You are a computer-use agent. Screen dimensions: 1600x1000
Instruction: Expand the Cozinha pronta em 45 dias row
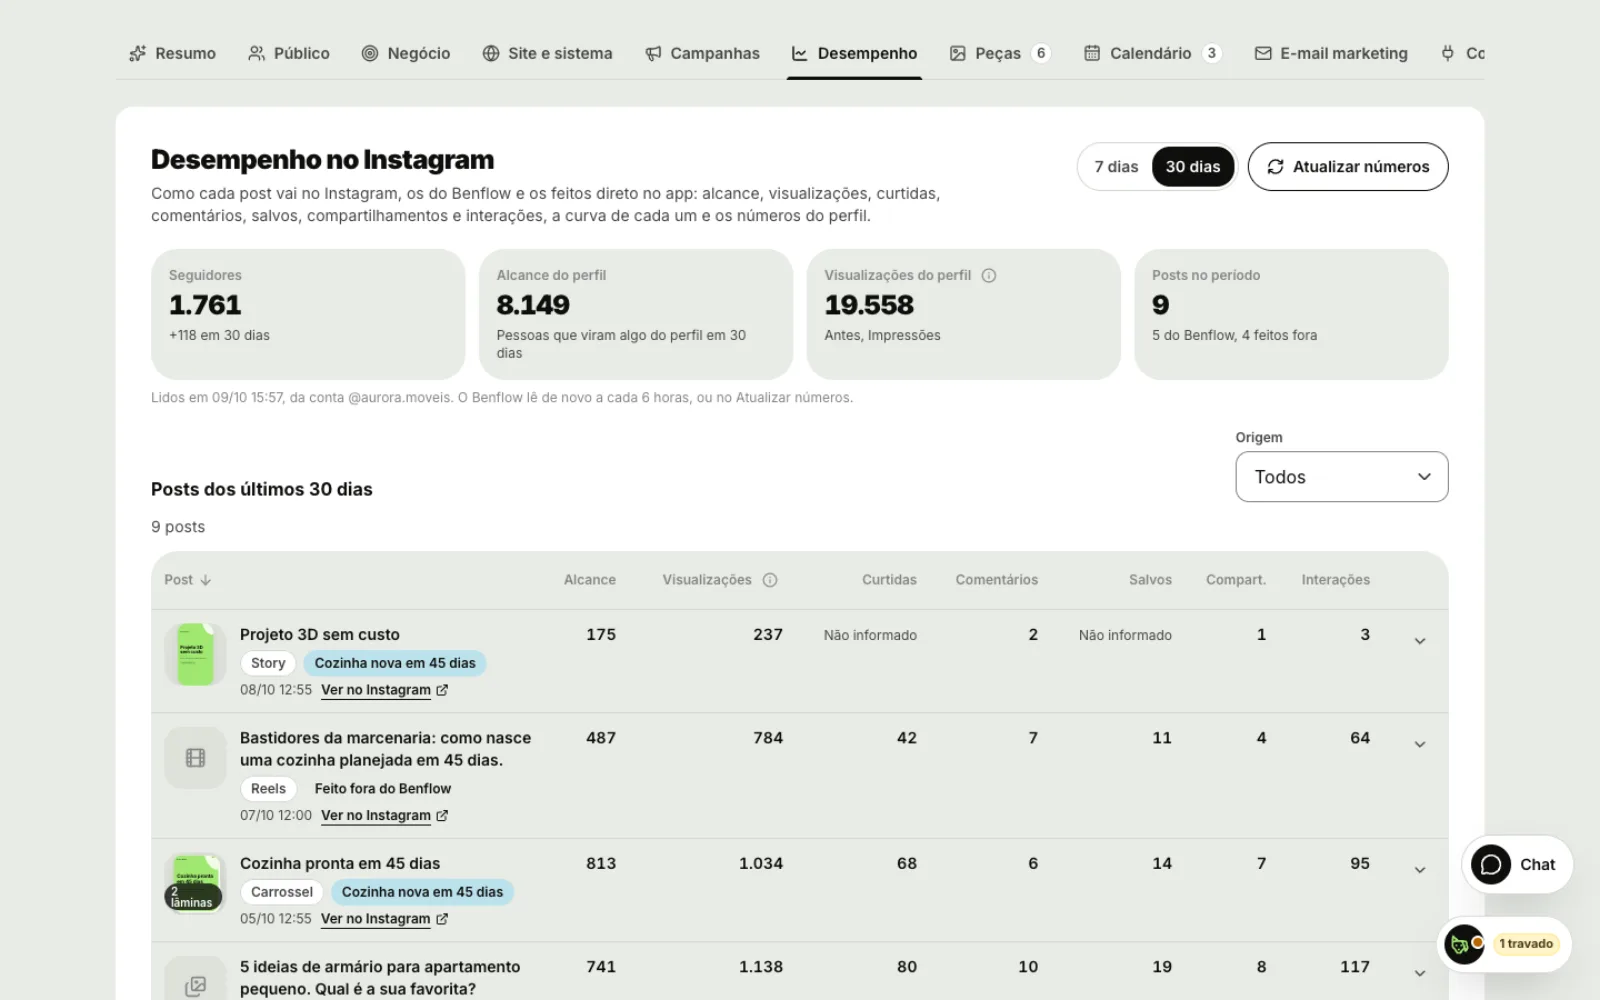(1419, 870)
